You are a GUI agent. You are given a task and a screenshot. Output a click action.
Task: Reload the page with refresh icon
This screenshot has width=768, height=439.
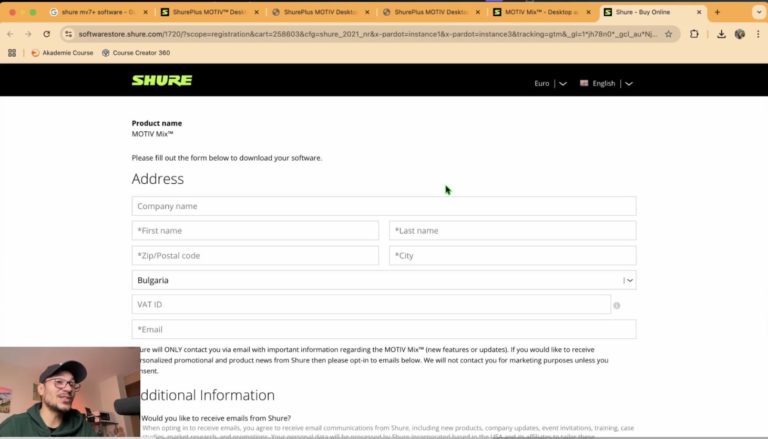tap(47, 34)
